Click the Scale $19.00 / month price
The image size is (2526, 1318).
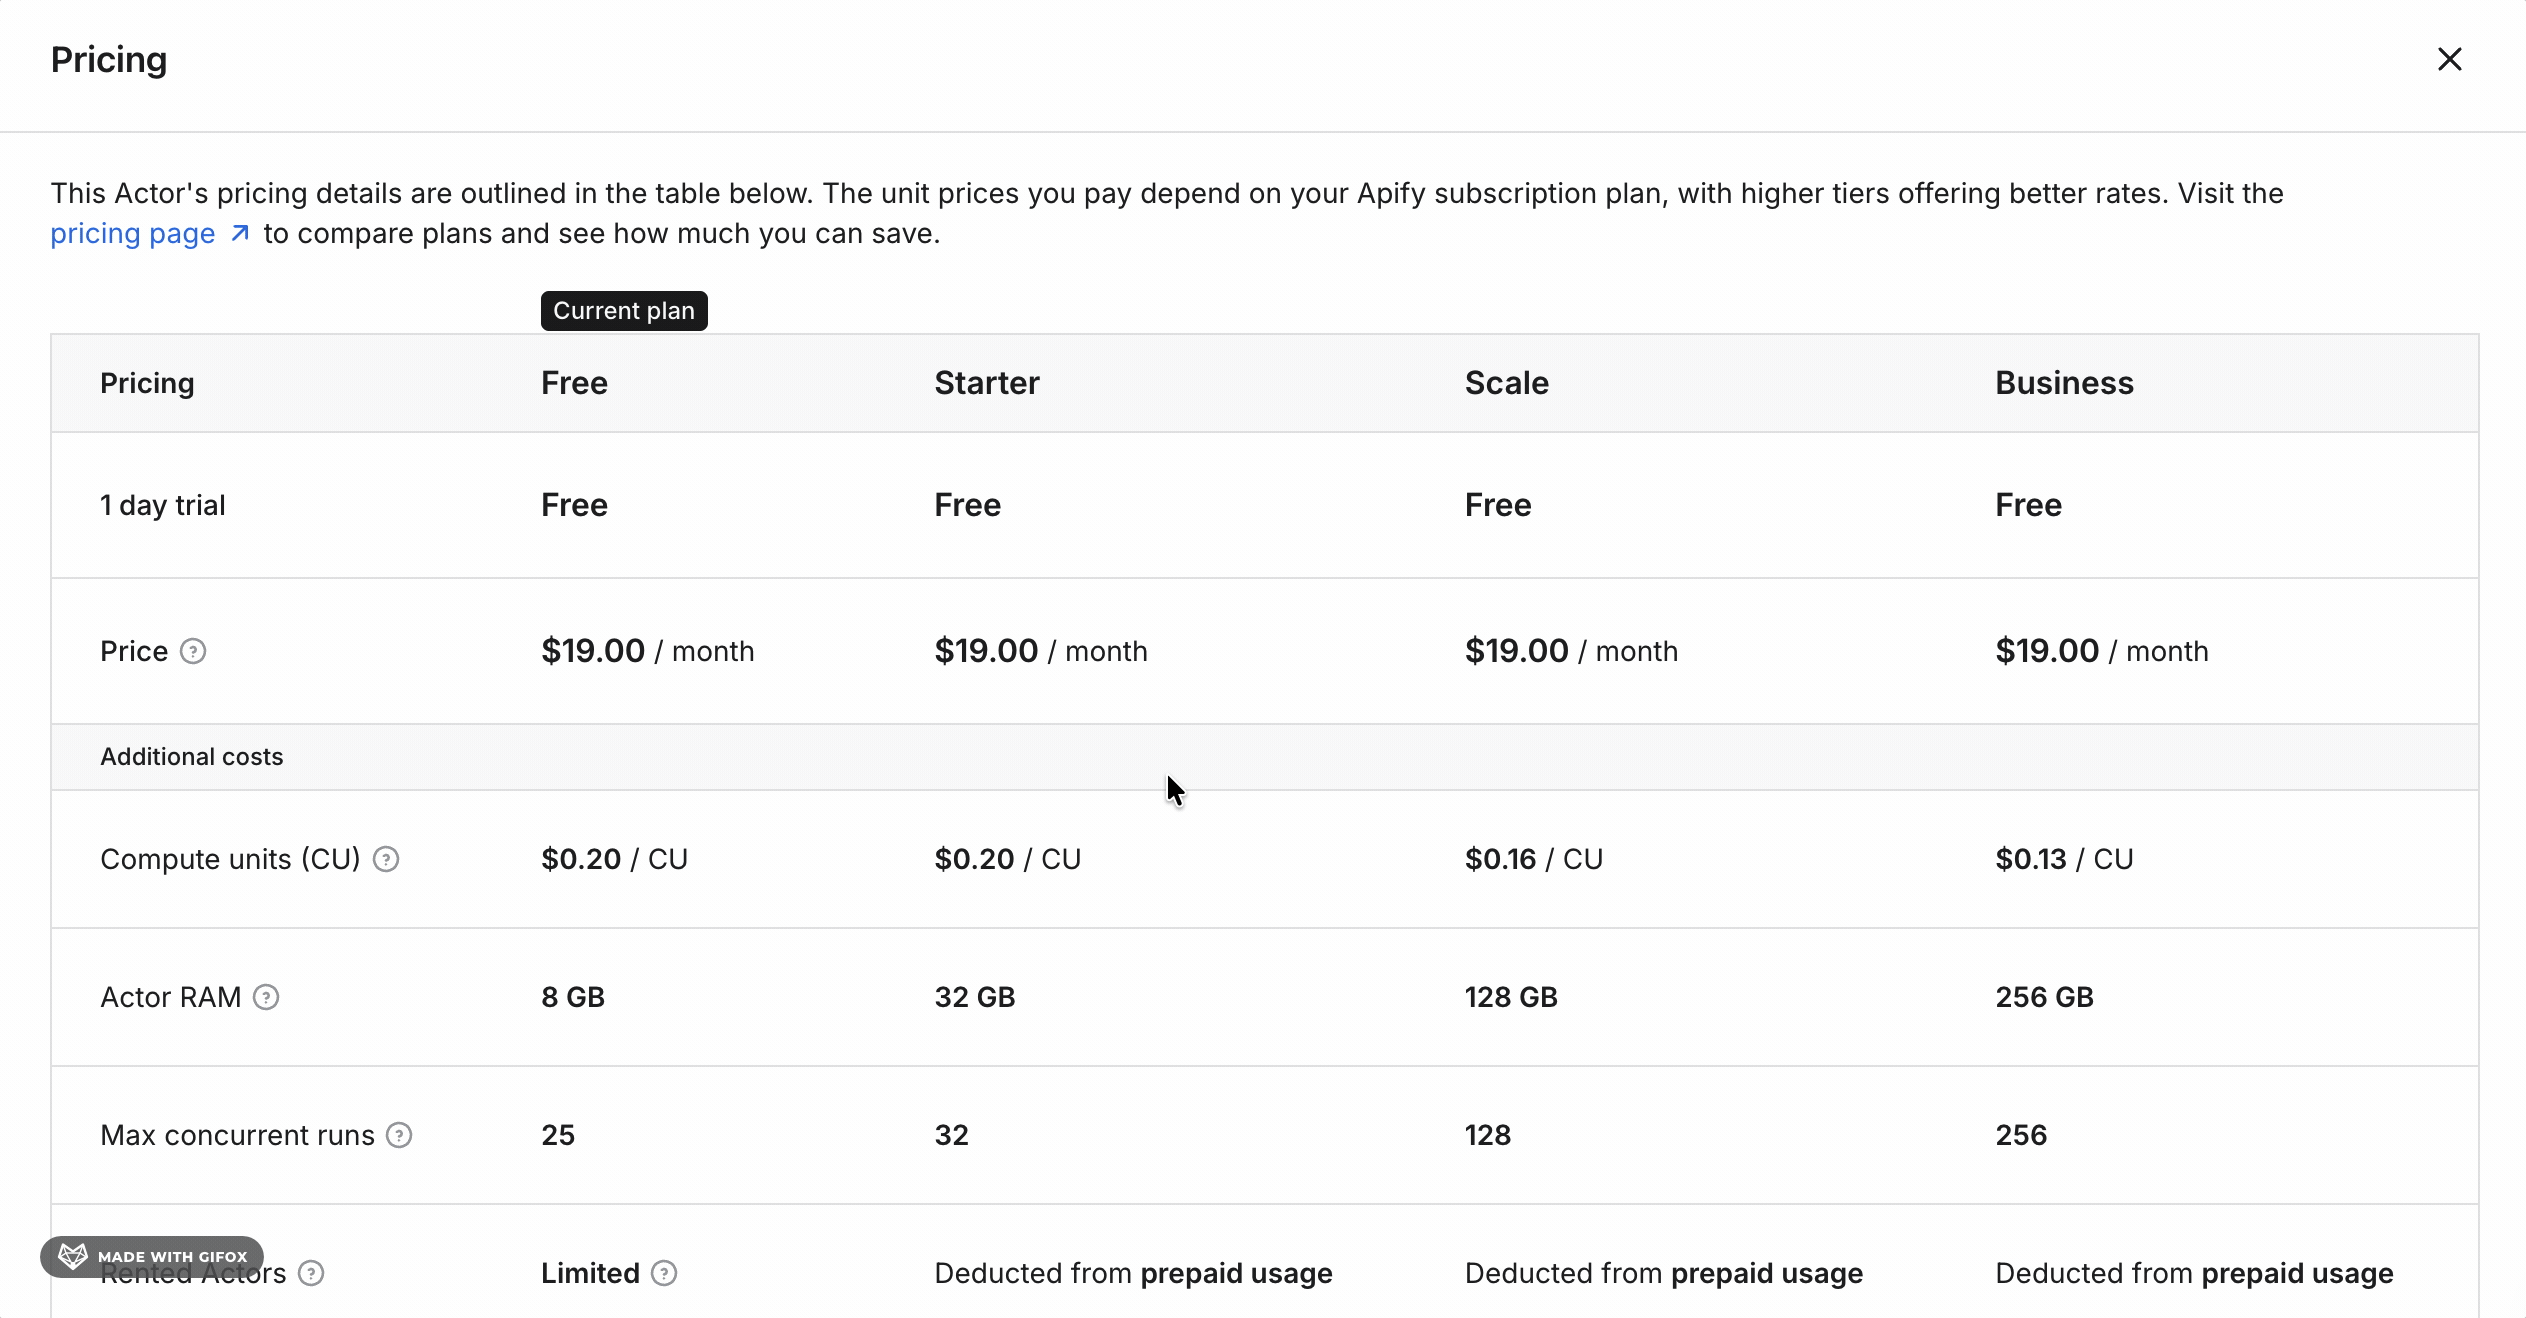point(1571,651)
